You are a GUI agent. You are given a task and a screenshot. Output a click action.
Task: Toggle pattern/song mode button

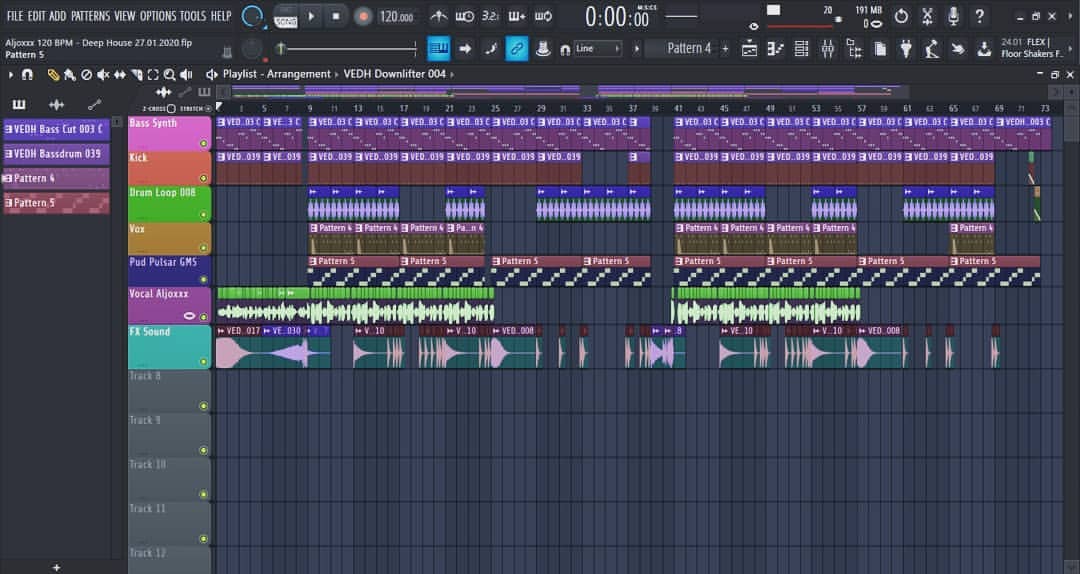click(284, 16)
